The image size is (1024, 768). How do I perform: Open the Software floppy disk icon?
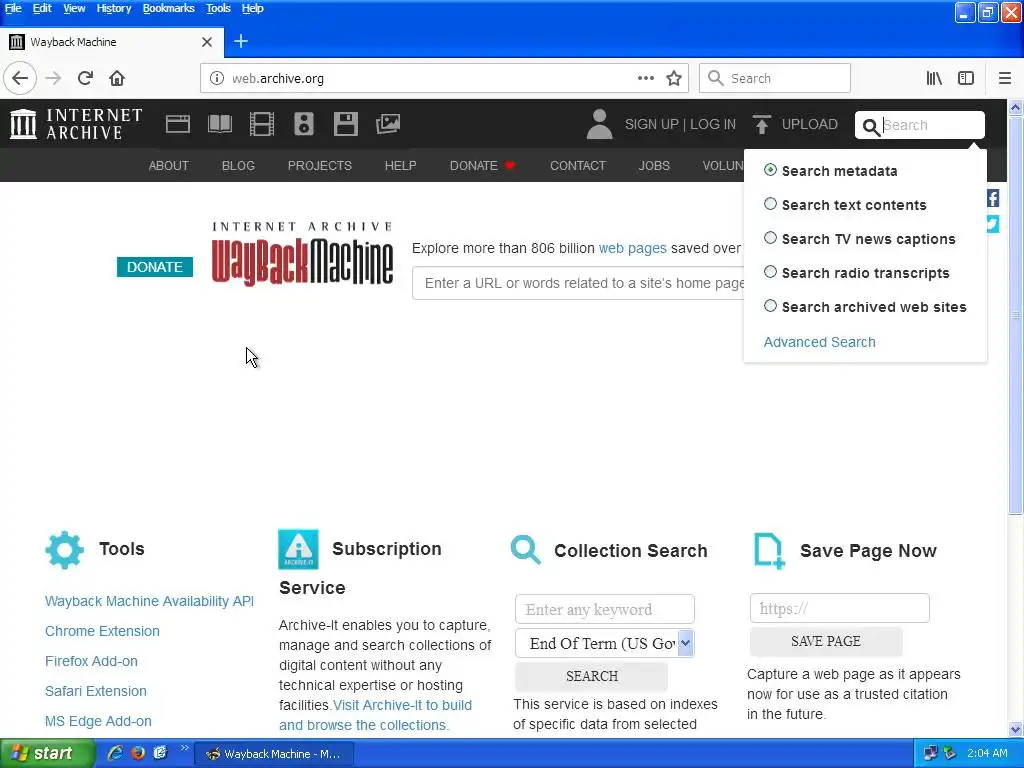(345, 124)
